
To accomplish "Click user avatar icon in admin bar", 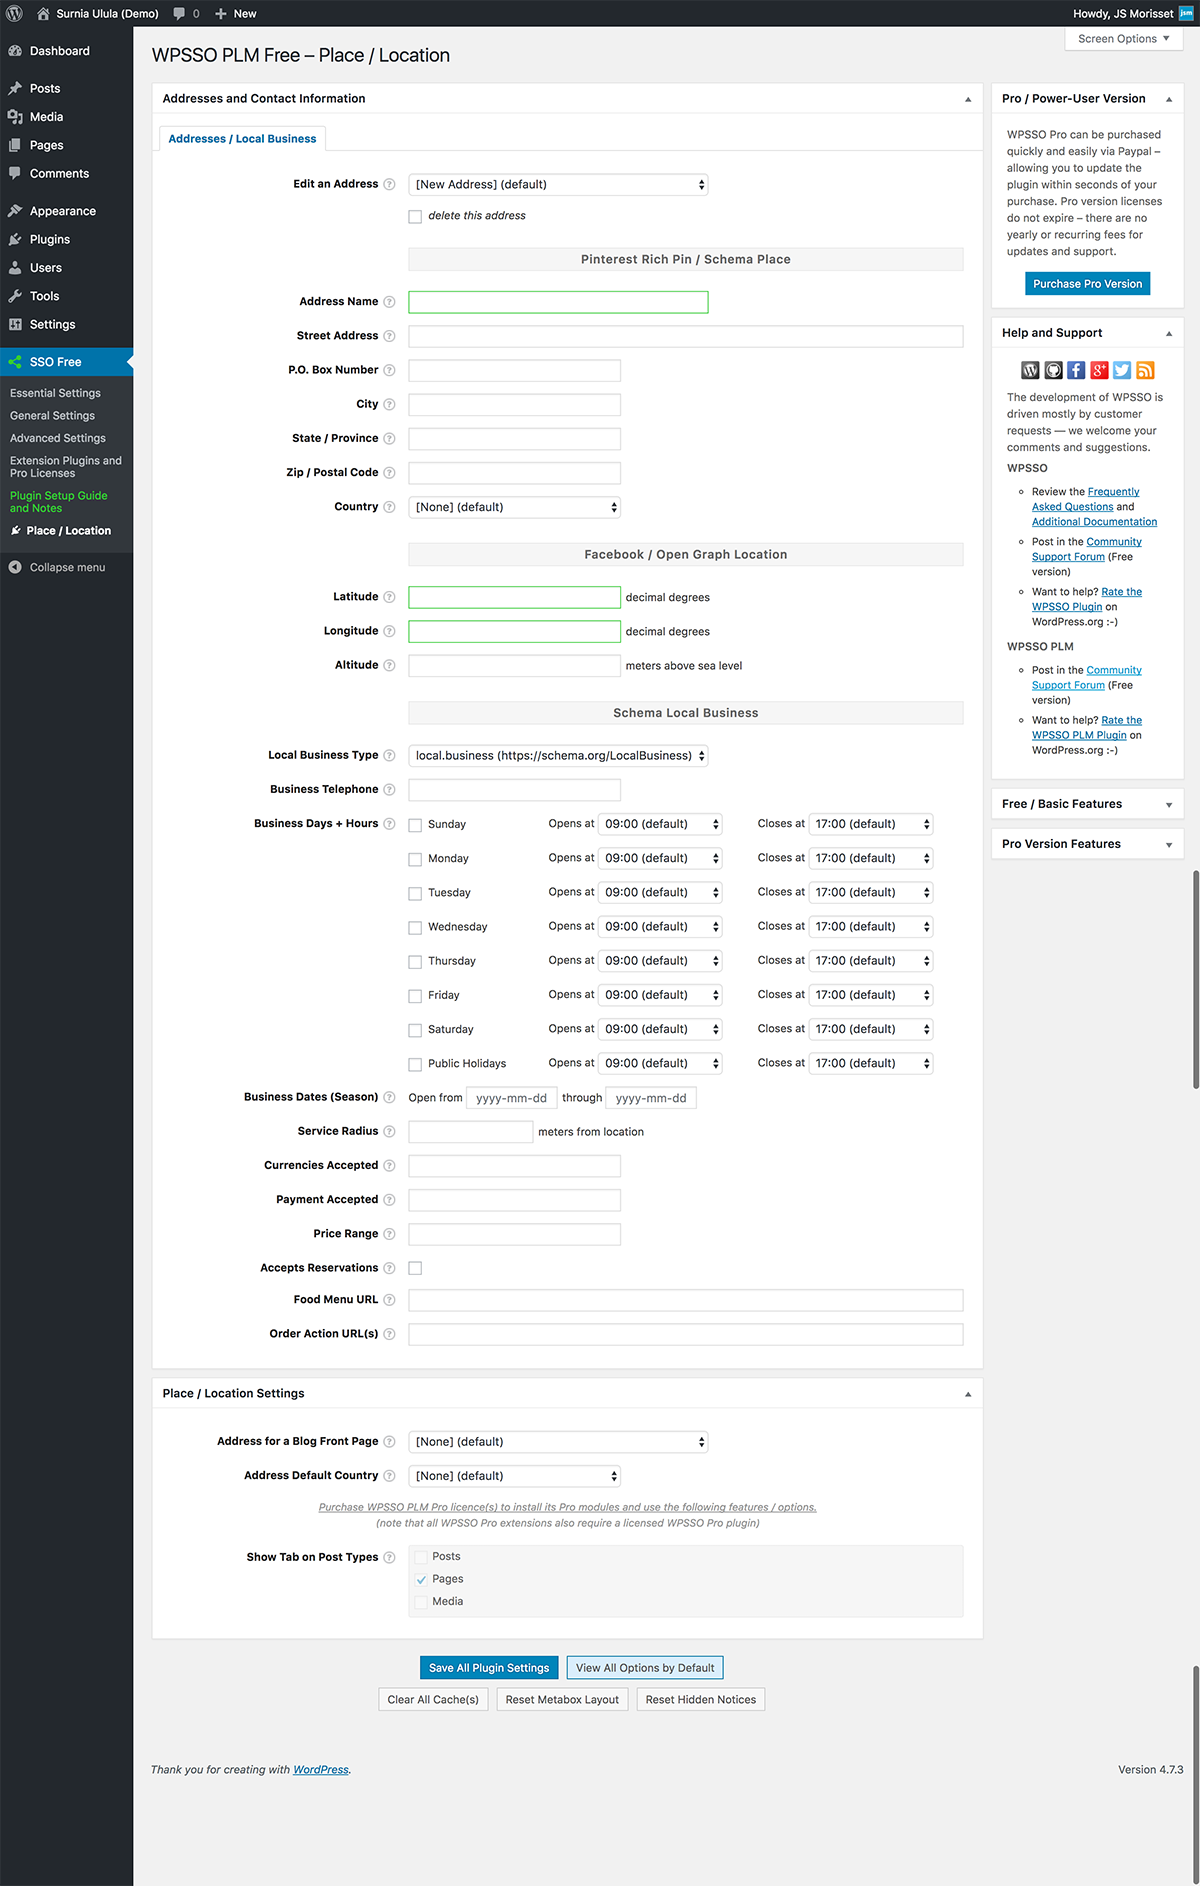I will 1186,14.
